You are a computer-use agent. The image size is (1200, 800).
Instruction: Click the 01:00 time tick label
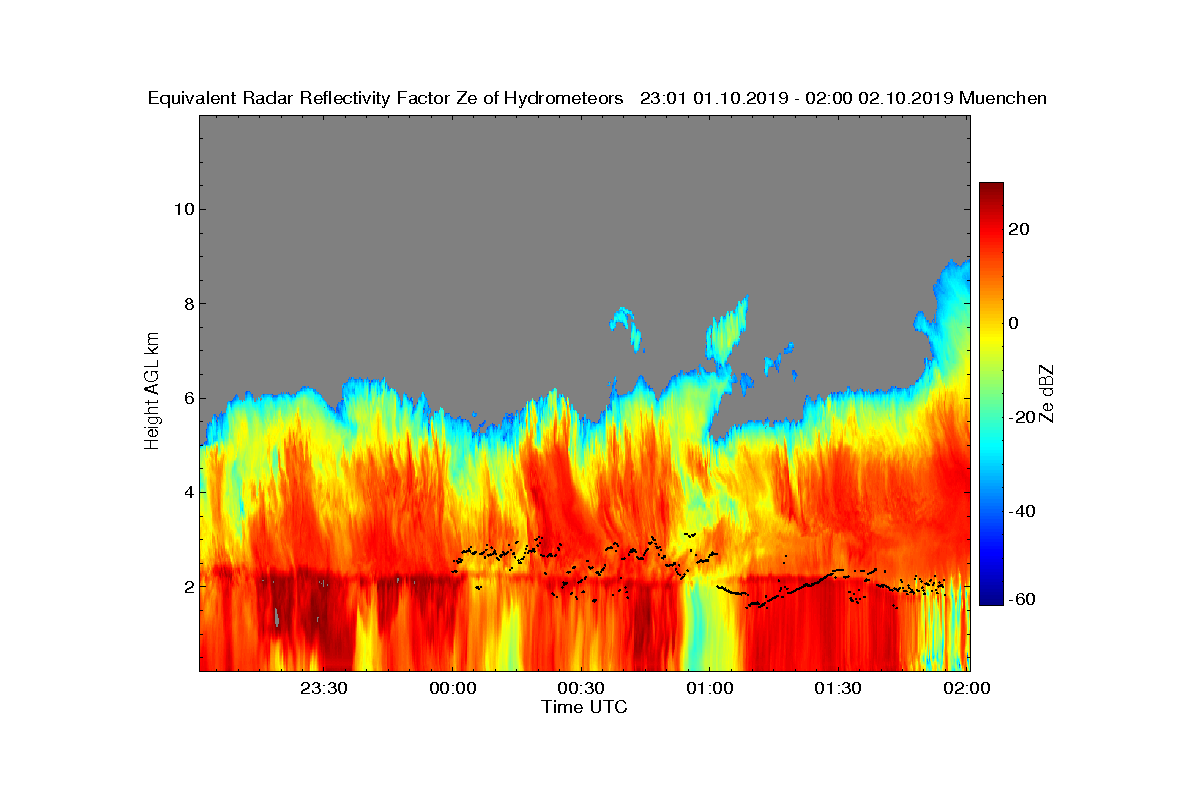(709, 688)
